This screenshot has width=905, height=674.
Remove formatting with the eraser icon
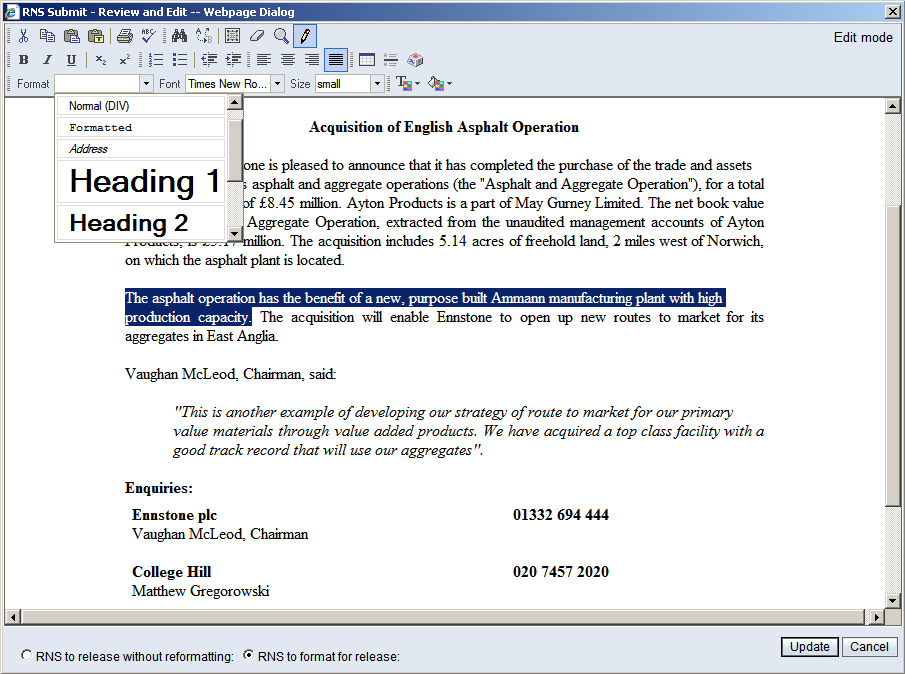[257, 36]
